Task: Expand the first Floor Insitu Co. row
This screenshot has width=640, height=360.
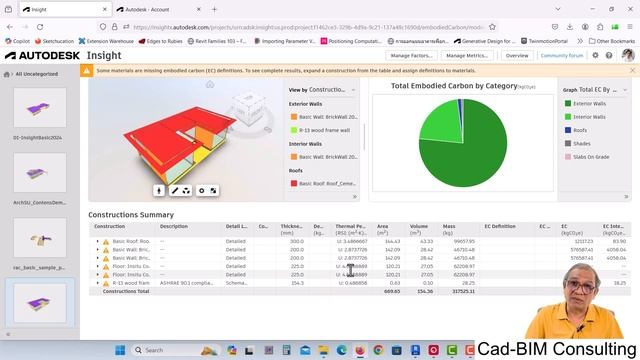Action: tap(98, 266)
